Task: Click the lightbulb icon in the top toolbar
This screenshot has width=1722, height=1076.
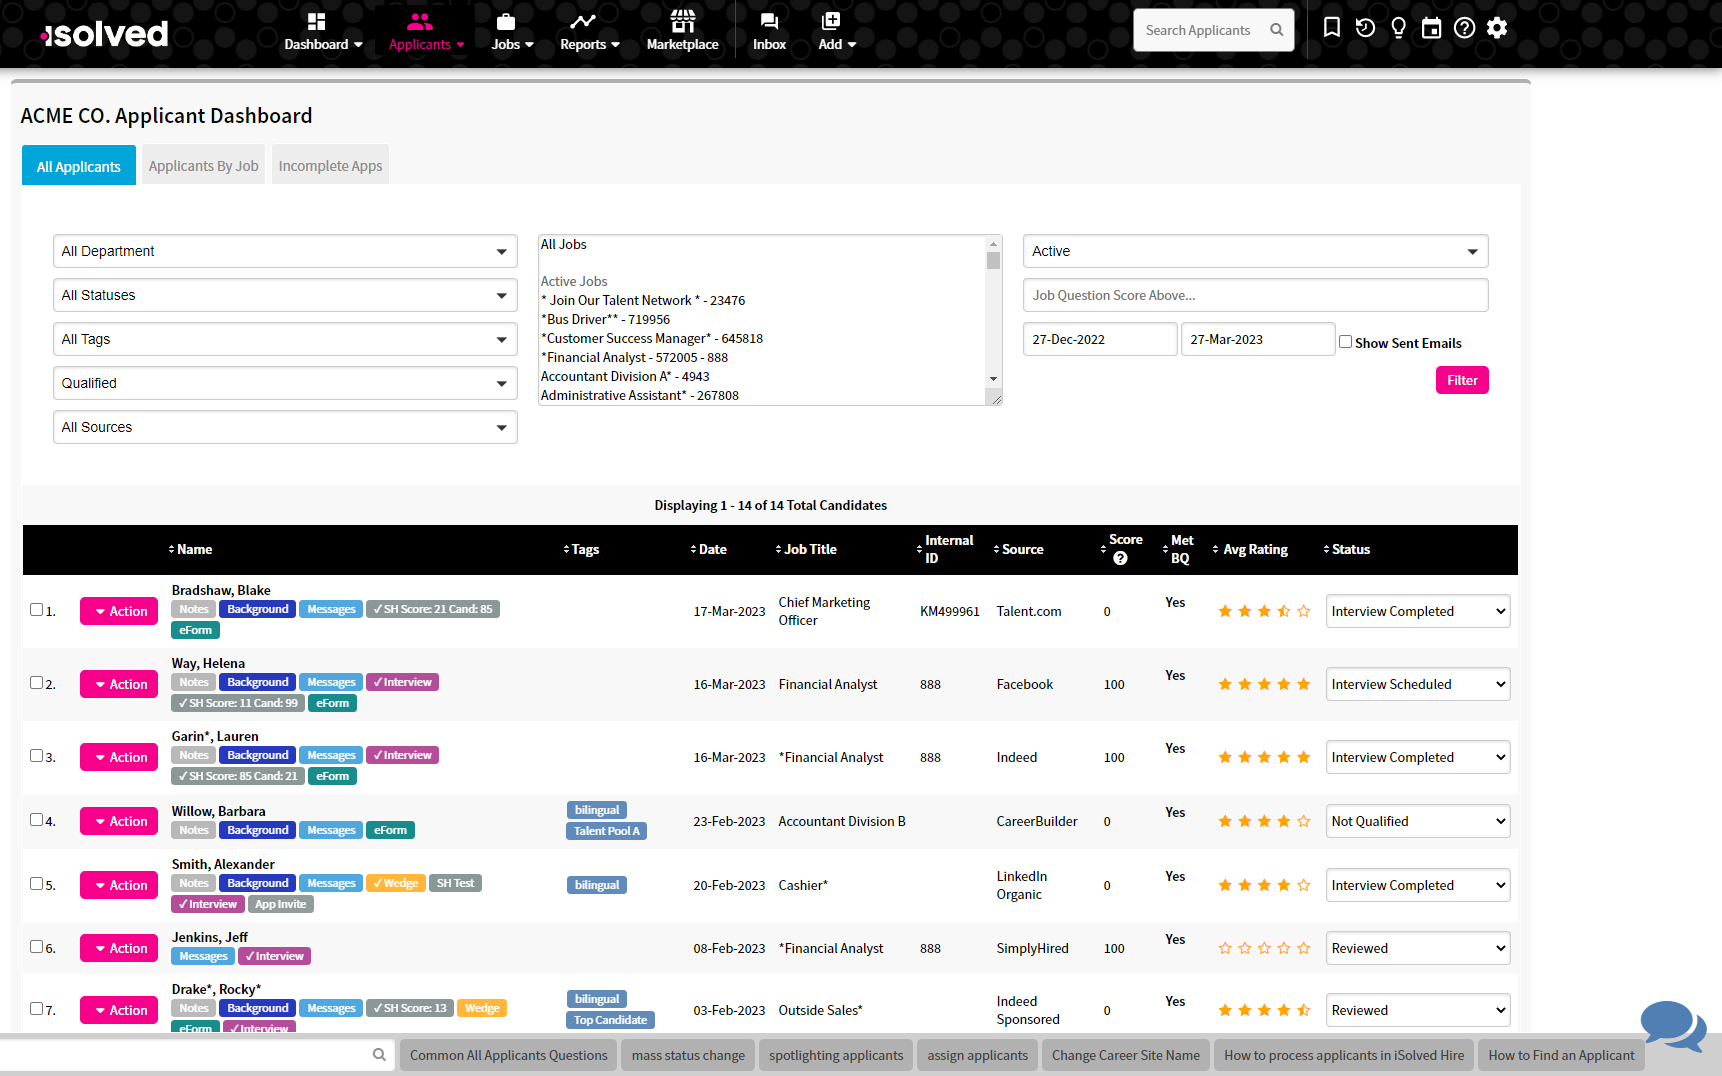Action: [1397, 28]
